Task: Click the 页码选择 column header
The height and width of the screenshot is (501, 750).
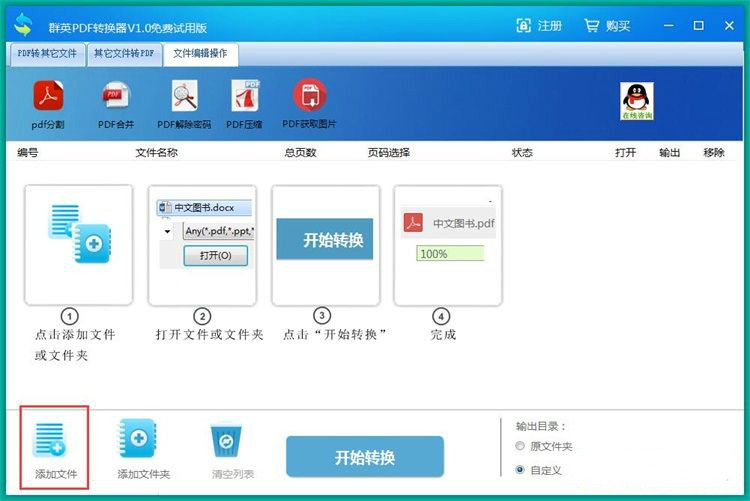Action: [x=389, y=153]
